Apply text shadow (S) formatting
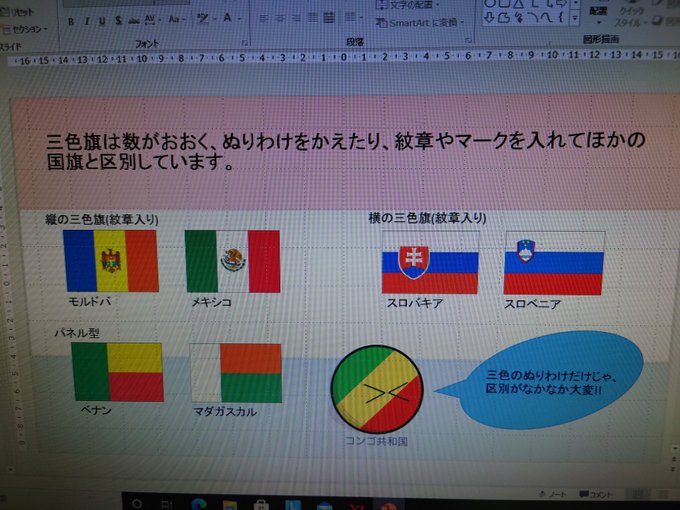 click(118, 20)
